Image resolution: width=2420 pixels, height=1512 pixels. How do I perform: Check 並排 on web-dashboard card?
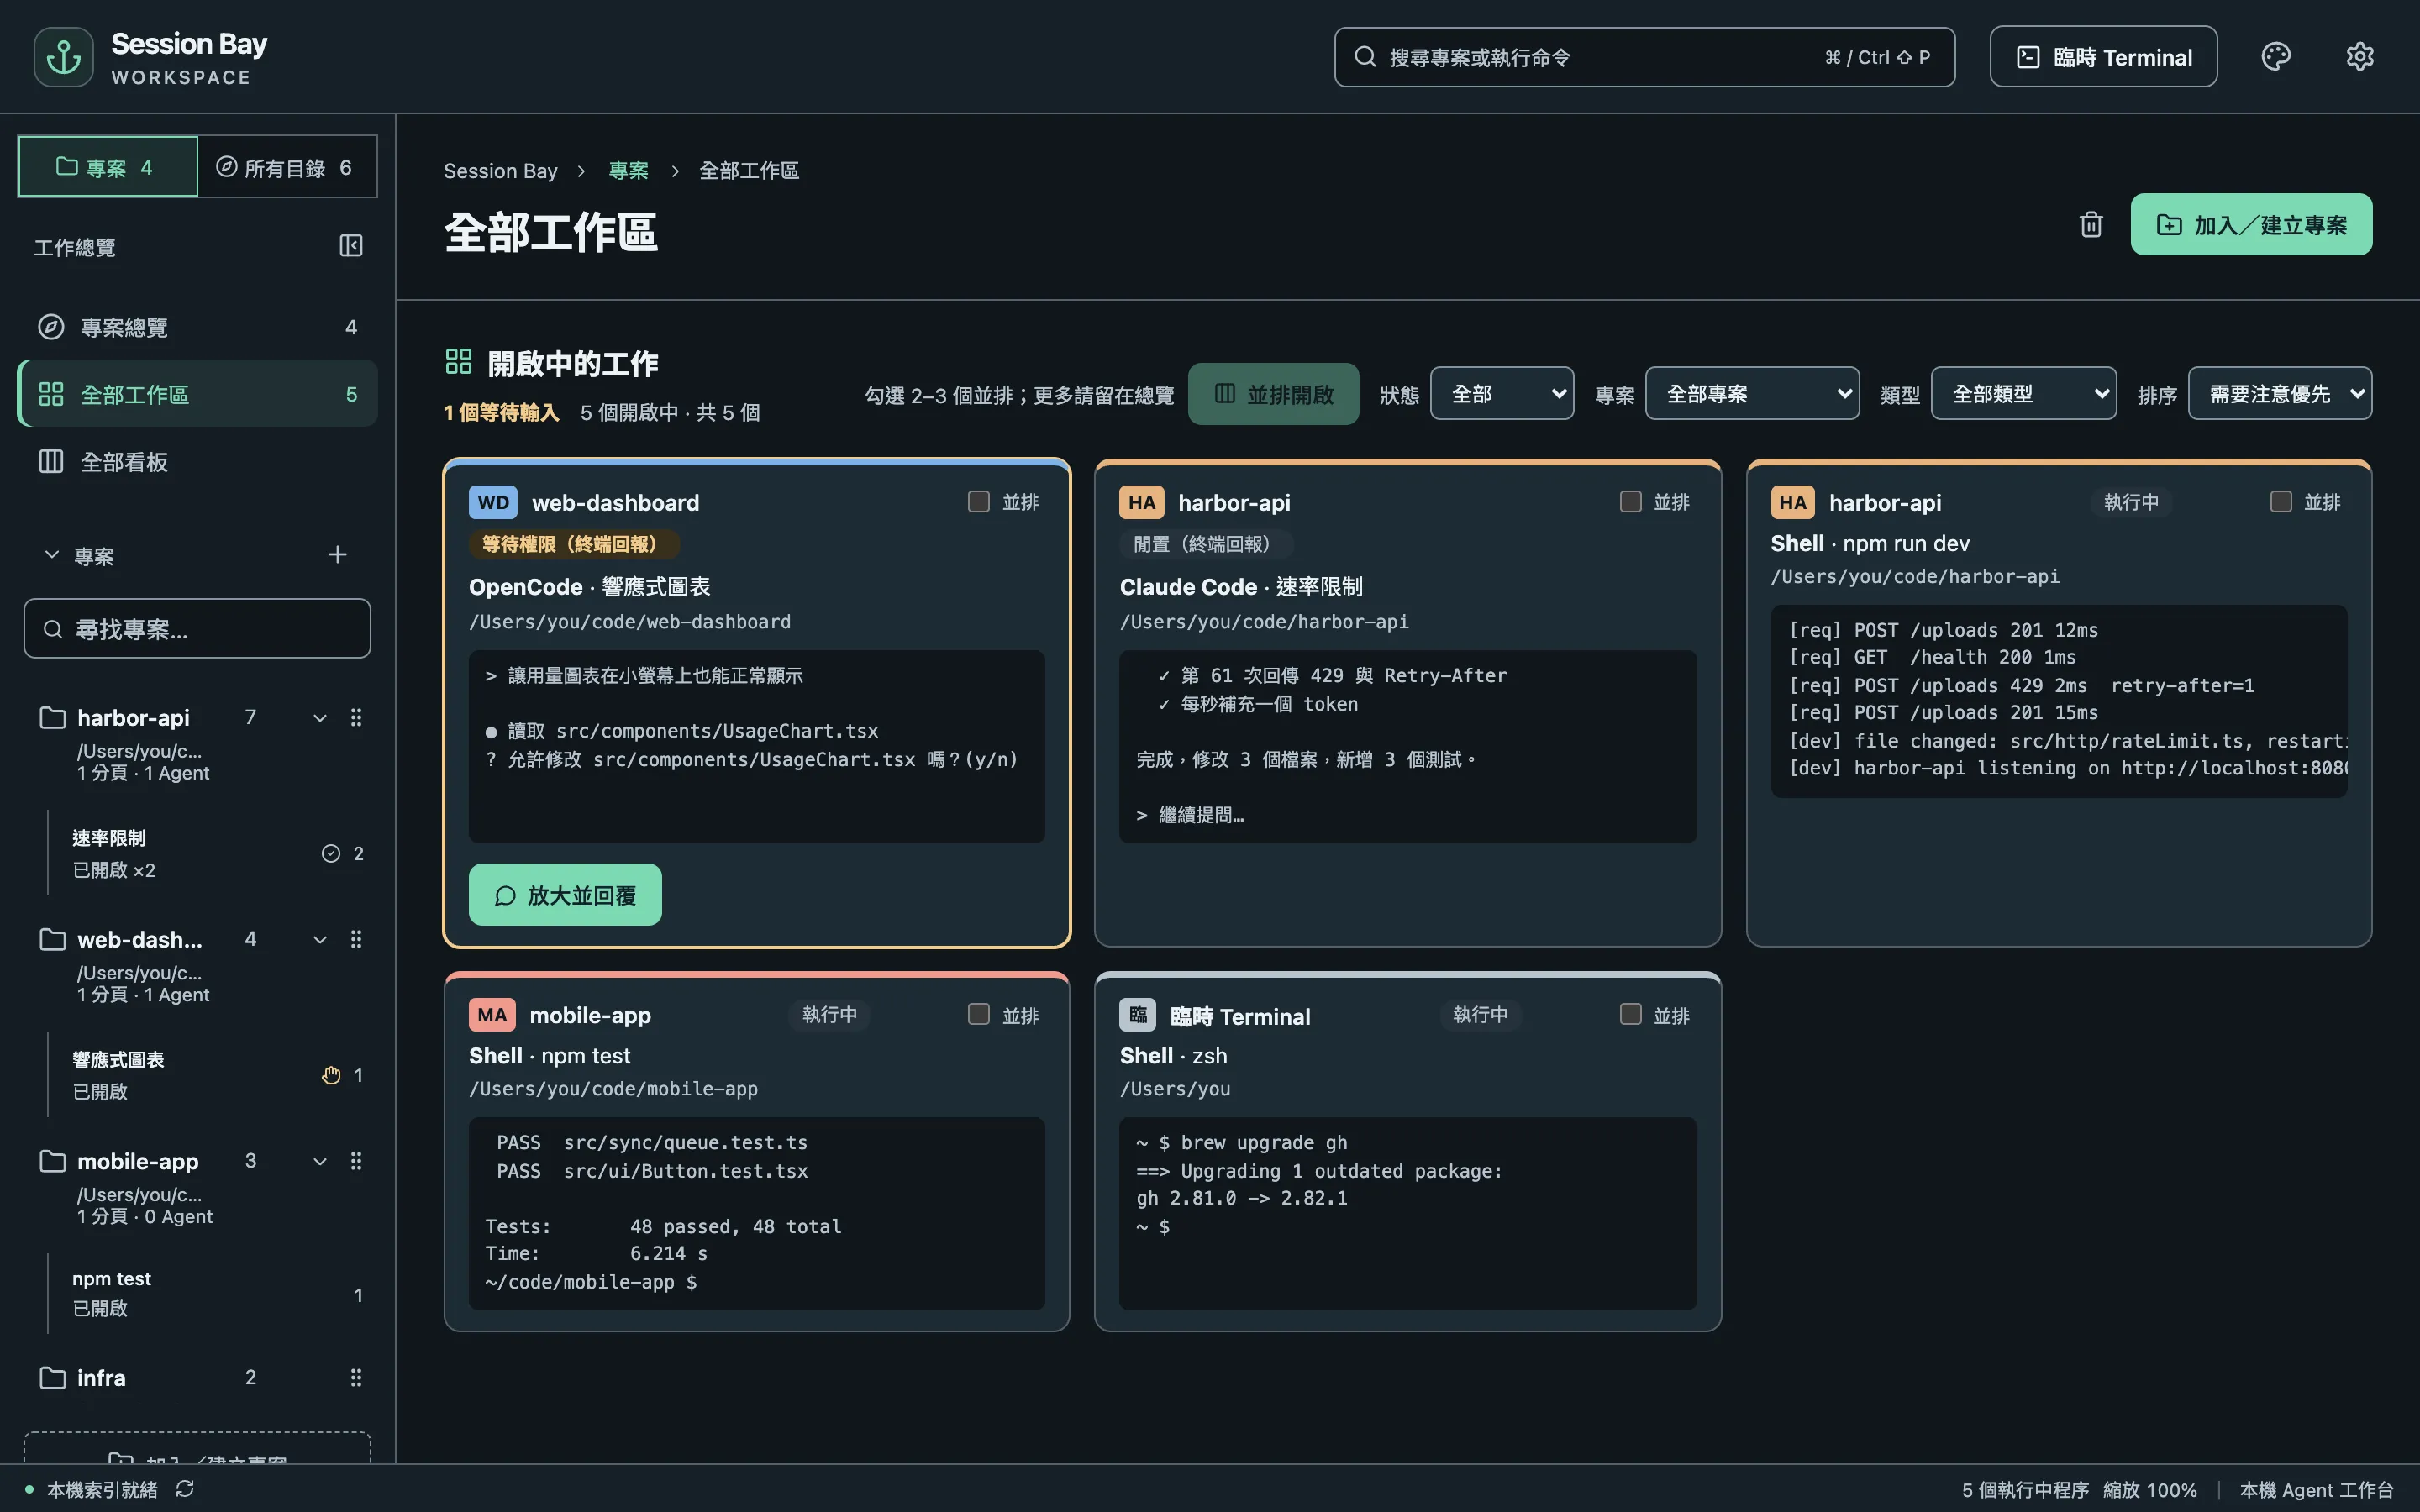coord(979,501)
